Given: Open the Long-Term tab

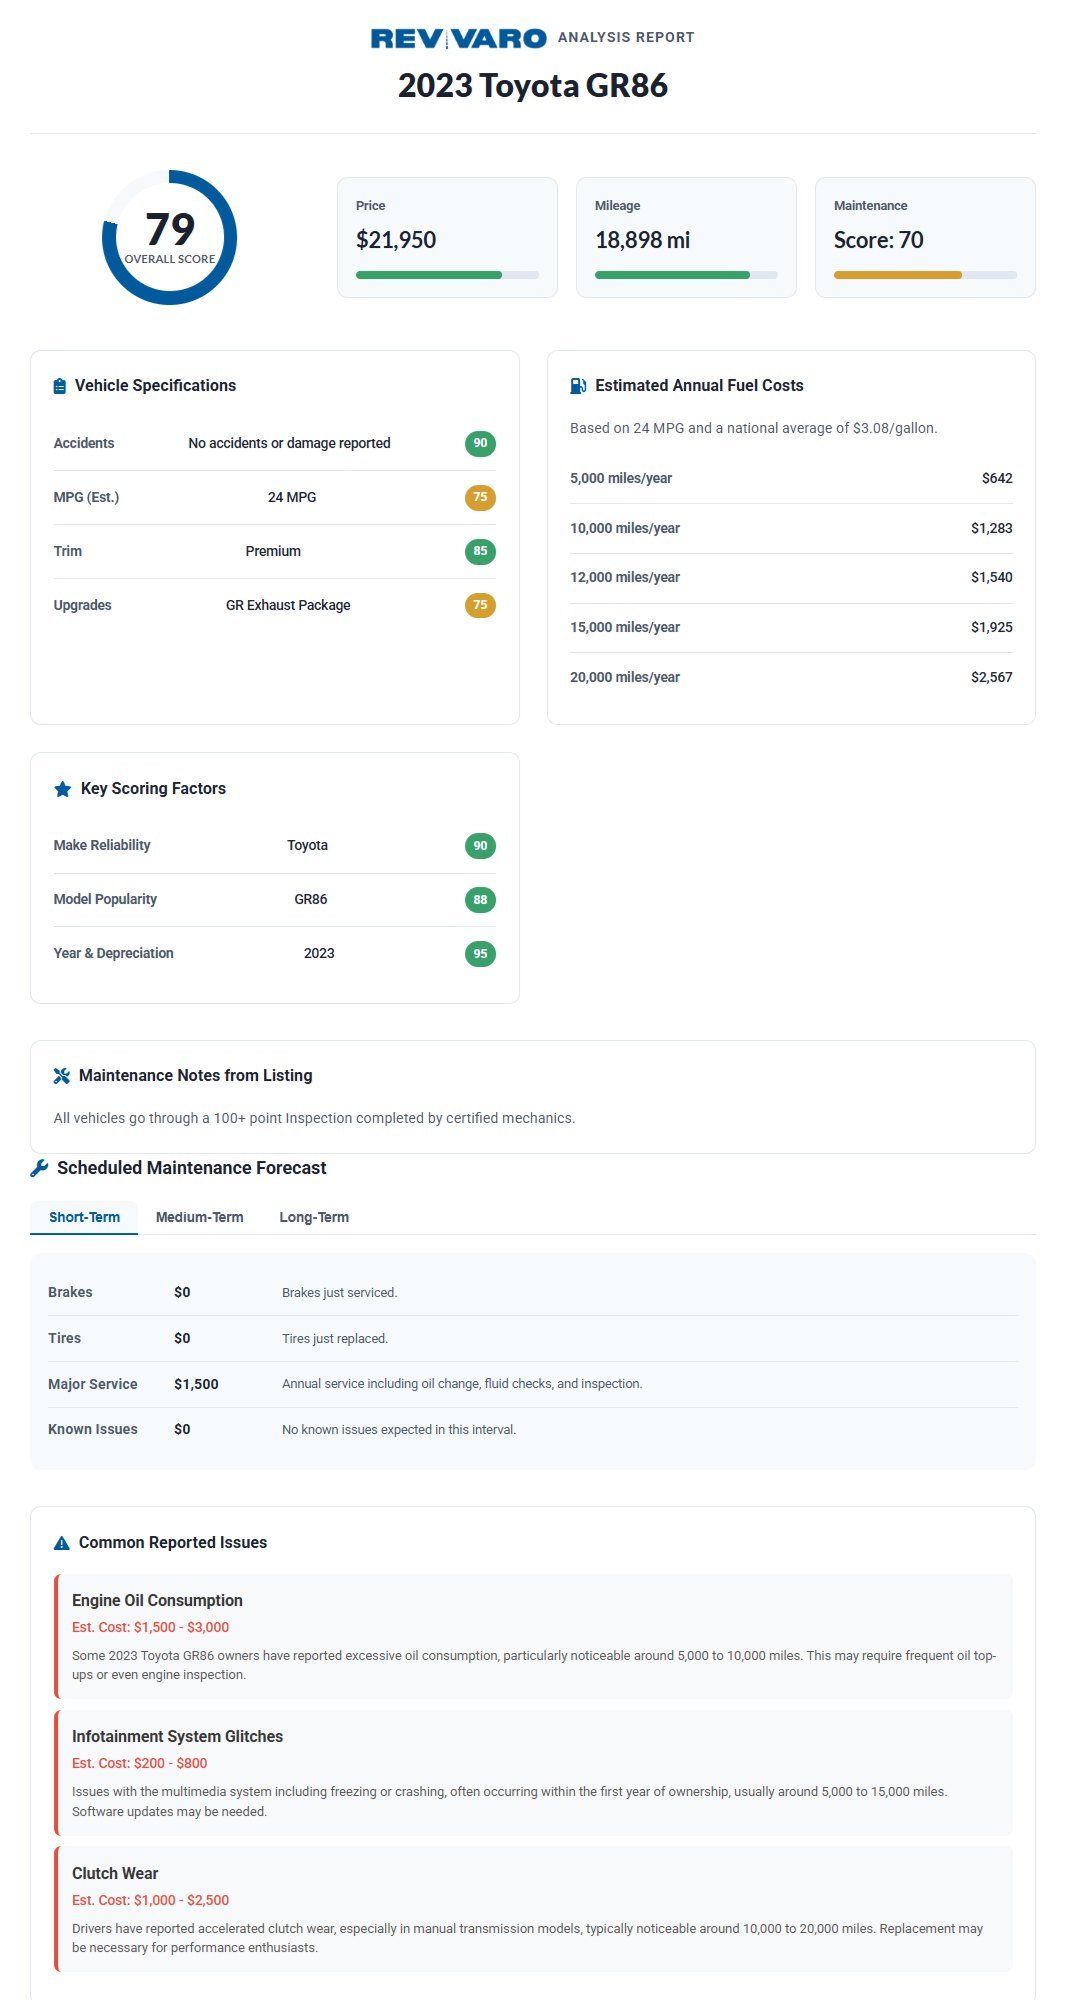Looking at the screenshot, I should (314, 1217).
